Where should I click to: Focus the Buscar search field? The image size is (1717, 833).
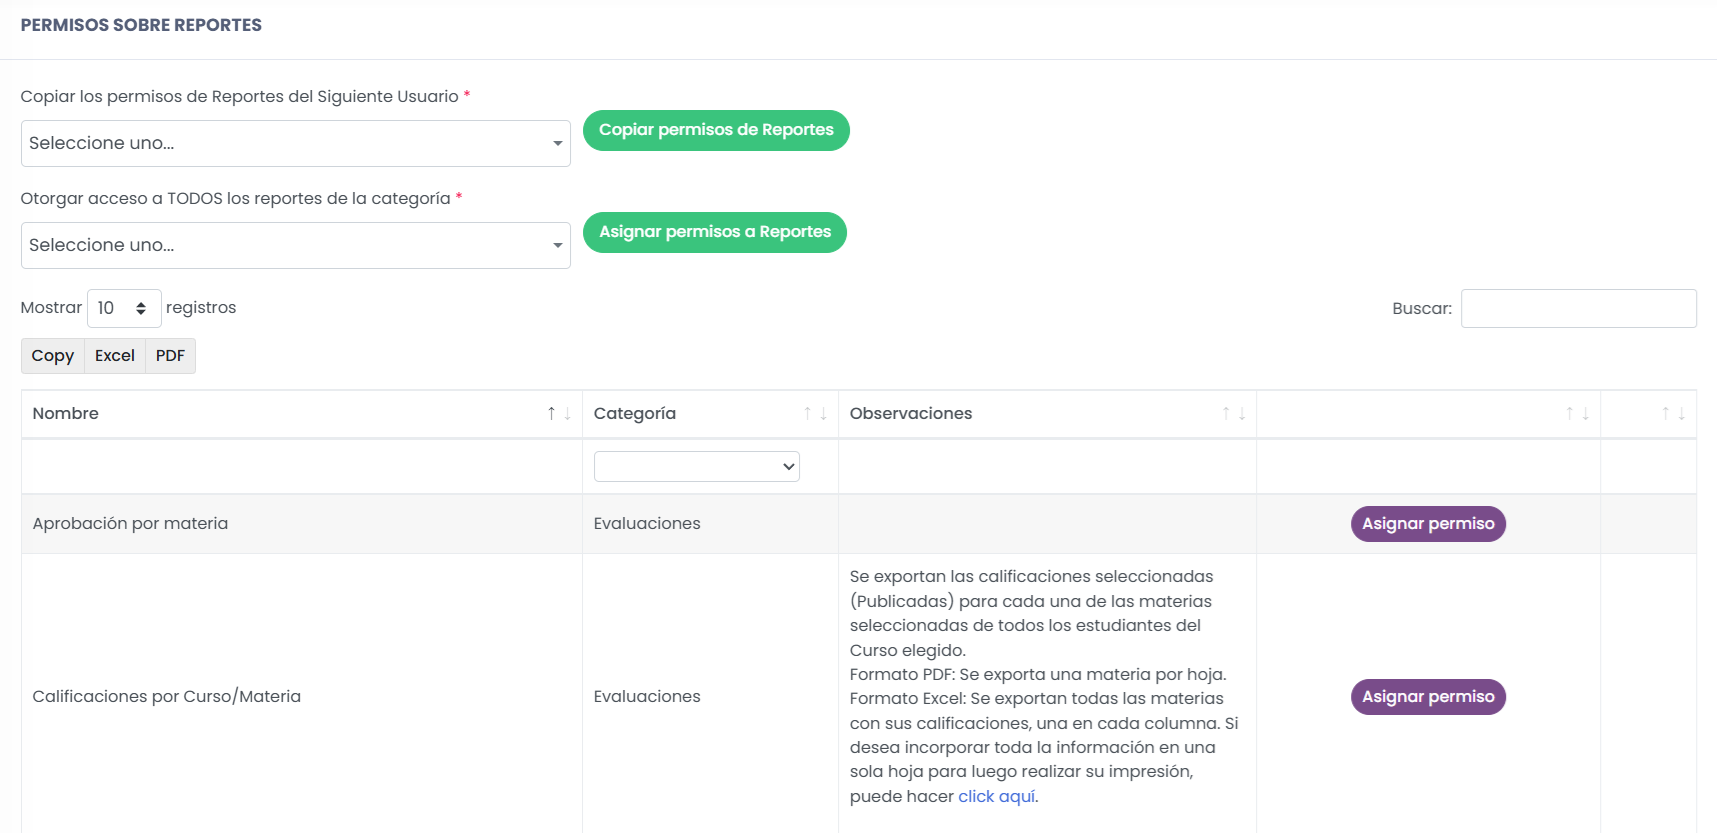pyautogui.click(x=1578, y=308)
